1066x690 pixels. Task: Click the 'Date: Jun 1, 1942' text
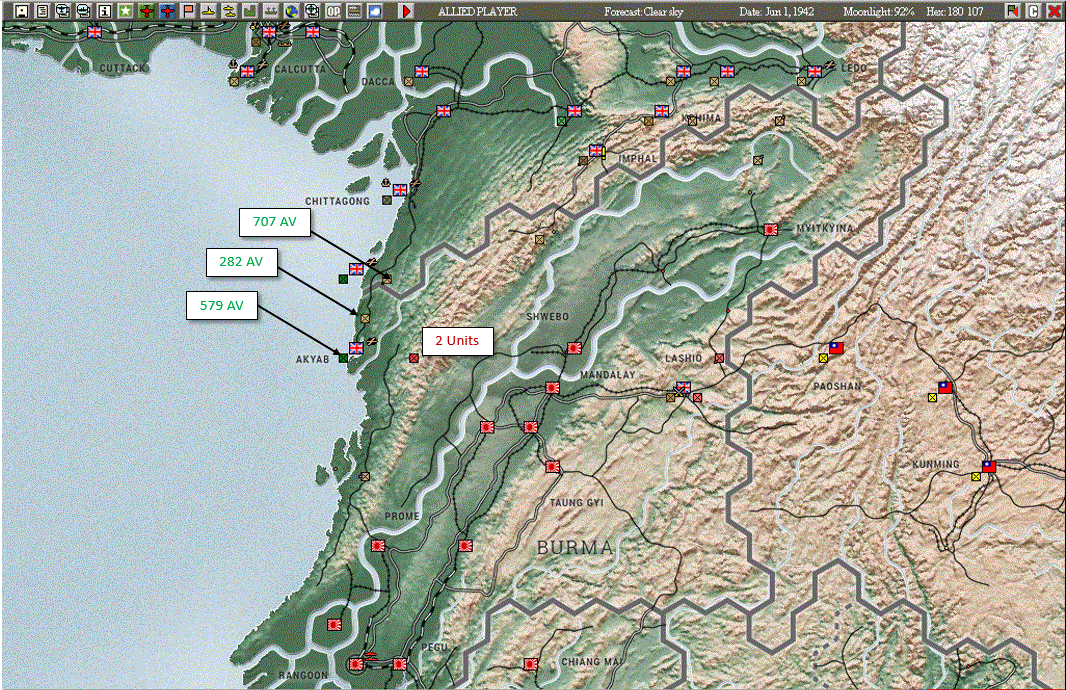point(776,12)
